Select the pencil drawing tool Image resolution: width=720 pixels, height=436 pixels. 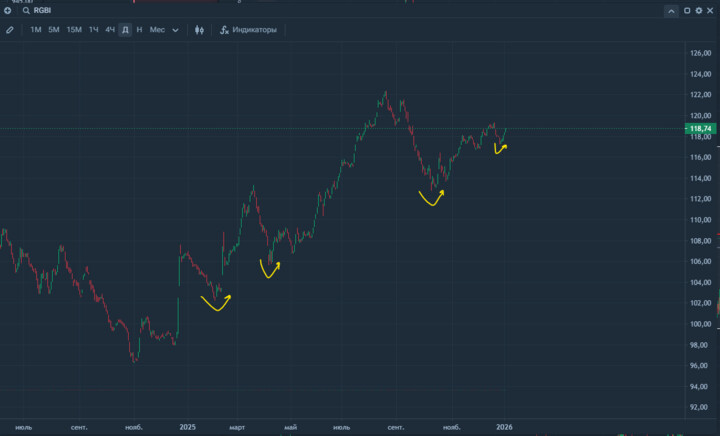click(x=10, y=30)
